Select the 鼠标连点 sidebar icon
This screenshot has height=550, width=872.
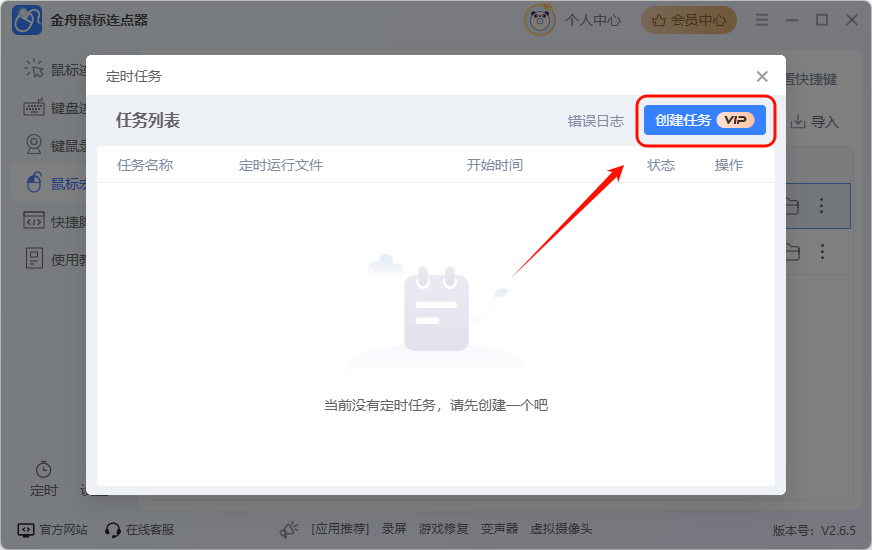click(33, 68)
